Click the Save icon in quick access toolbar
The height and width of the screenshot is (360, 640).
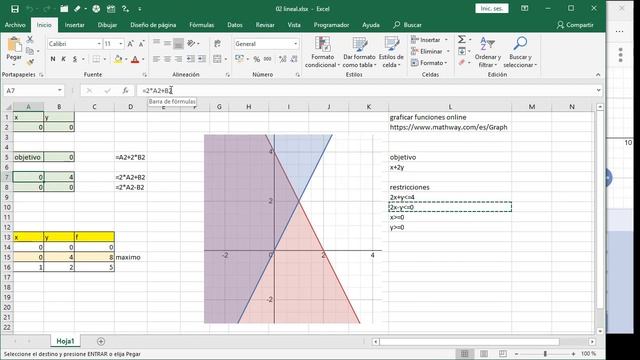(15, 9)
